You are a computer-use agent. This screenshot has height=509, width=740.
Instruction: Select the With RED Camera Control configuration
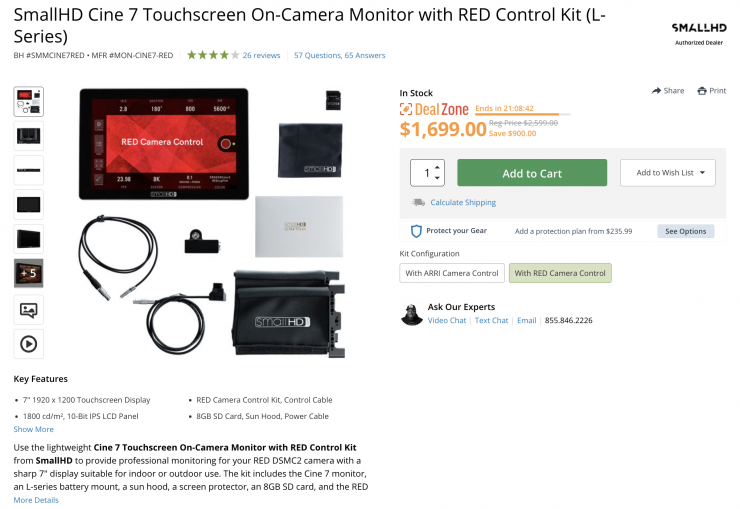pos(560,273)
